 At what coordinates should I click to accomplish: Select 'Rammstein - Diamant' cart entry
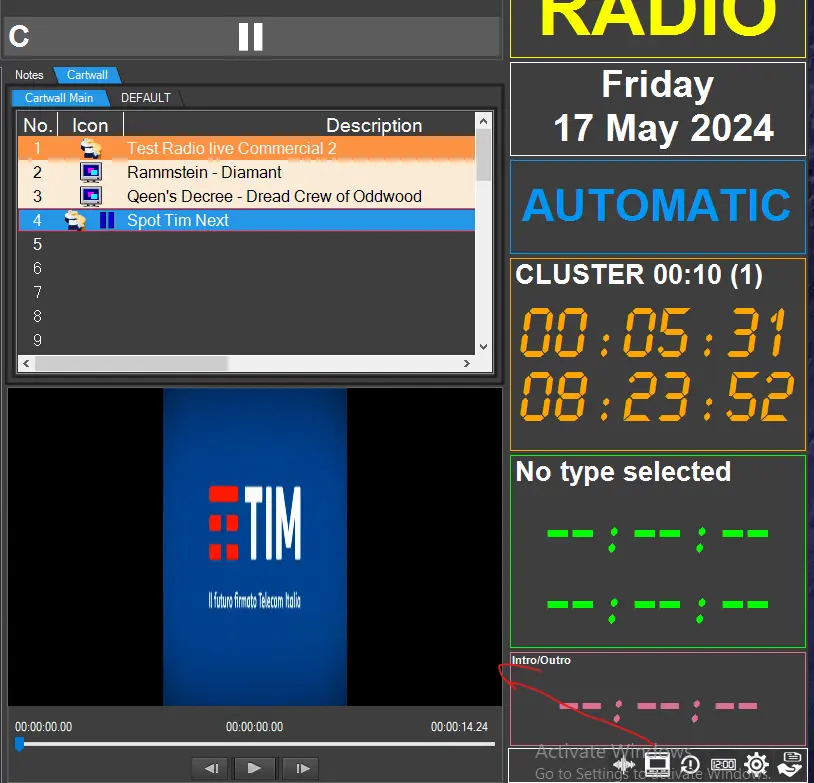pyautogui.click(x=247, y=172)
